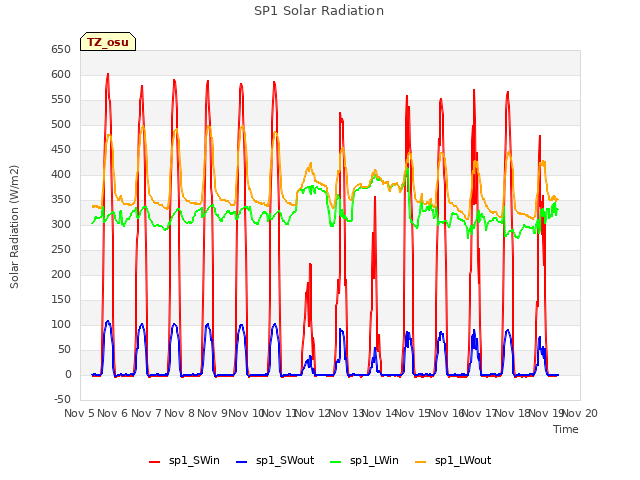Click the 200 y-axis tick label
The height and width of the screenshot is (480, 640).
pos(61,274)
